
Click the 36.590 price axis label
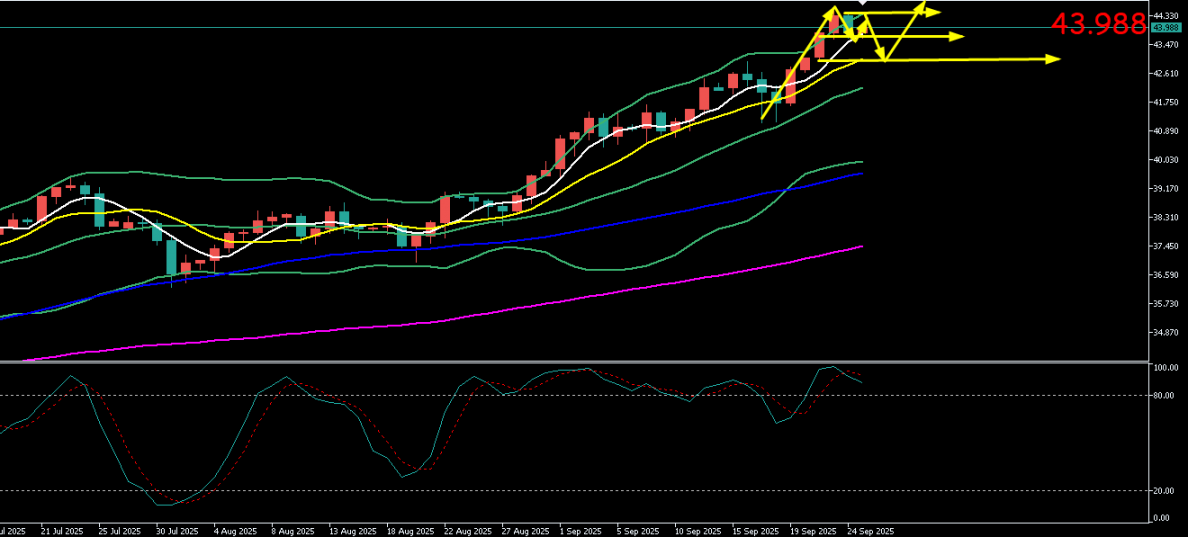[1165, 275]
